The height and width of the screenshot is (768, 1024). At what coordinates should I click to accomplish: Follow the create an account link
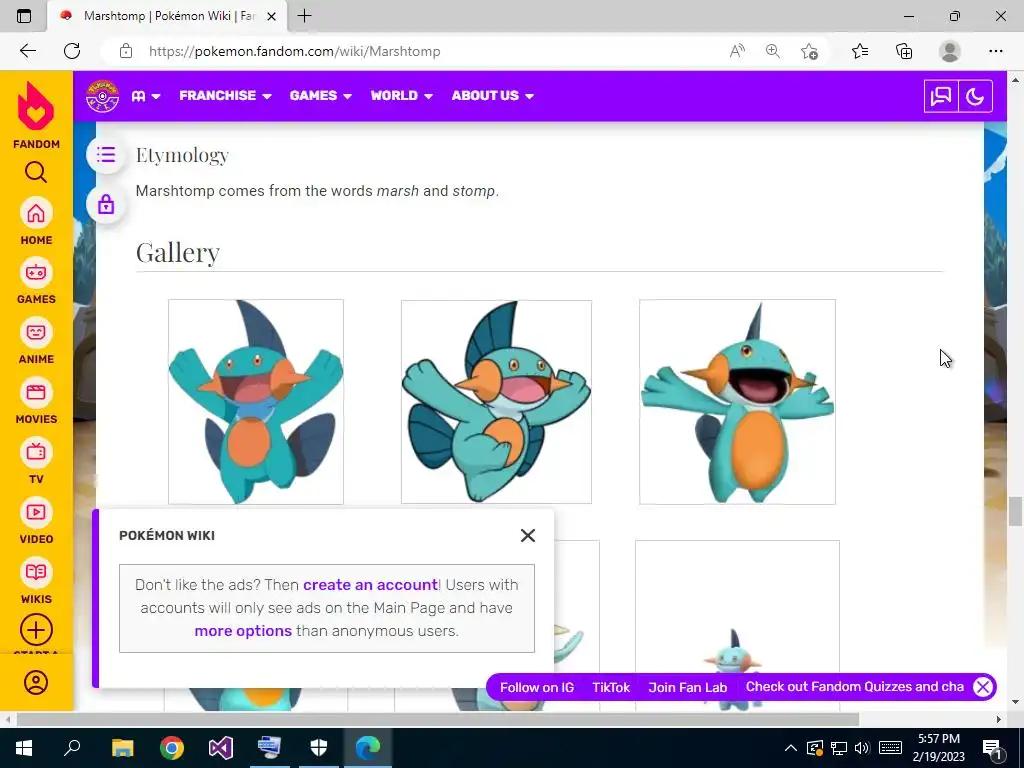pyautogui.click(x=370, y=584)
